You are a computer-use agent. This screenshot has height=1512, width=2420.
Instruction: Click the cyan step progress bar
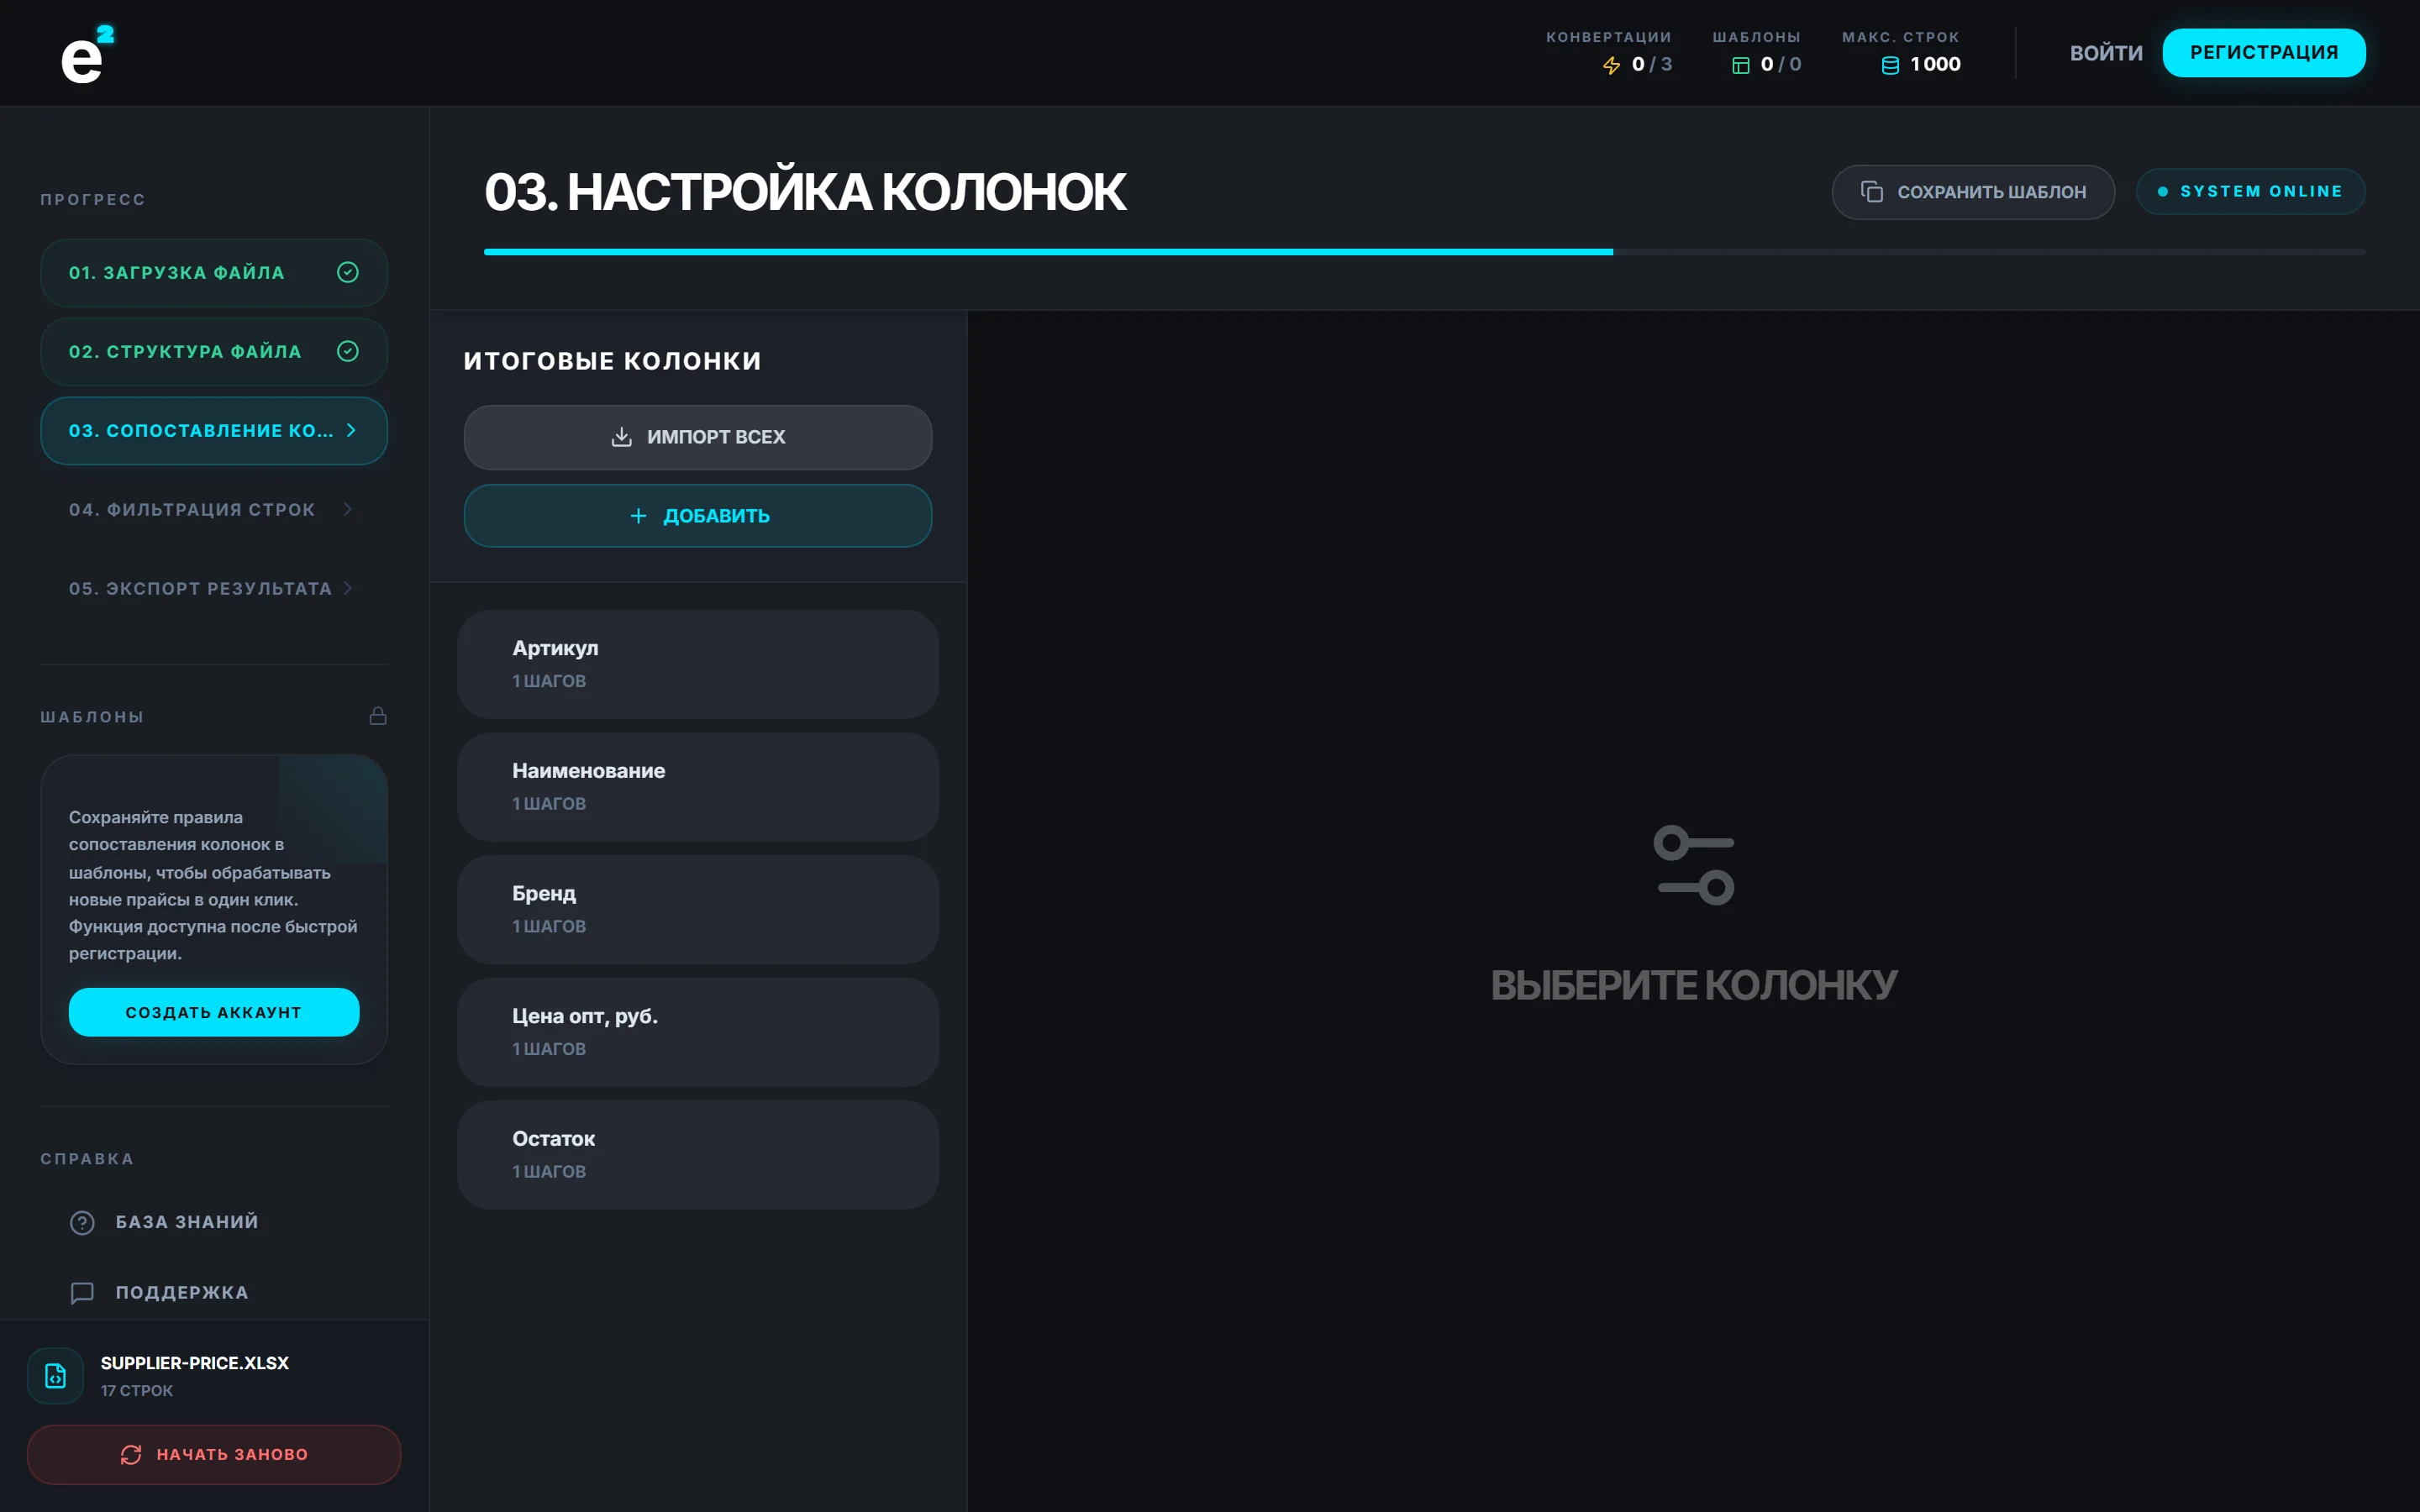coord(1048,252)
